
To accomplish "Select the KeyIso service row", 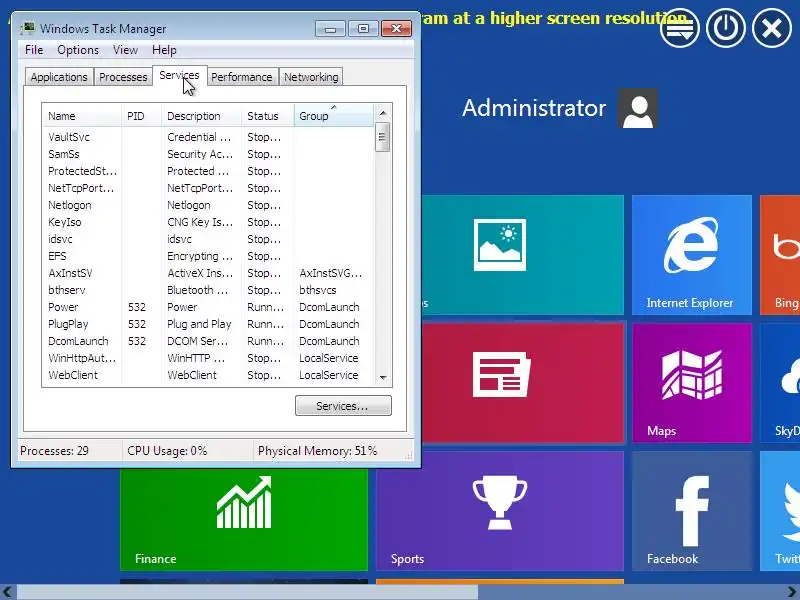I will (208, 222).
